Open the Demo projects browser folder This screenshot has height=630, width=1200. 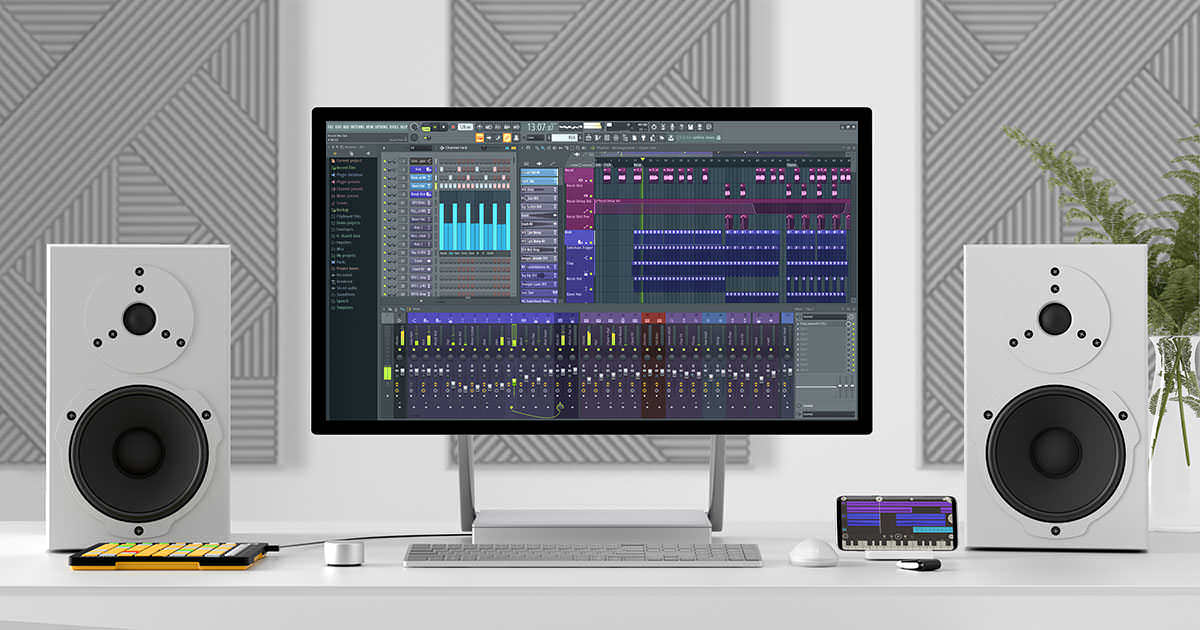[x=347, y=223]
